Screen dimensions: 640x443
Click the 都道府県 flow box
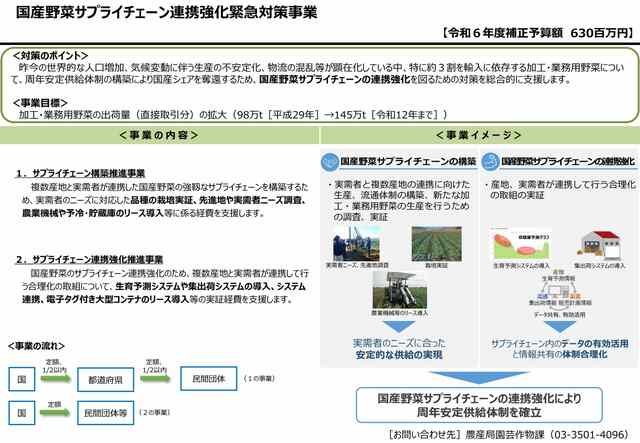(x=104, y=380)
